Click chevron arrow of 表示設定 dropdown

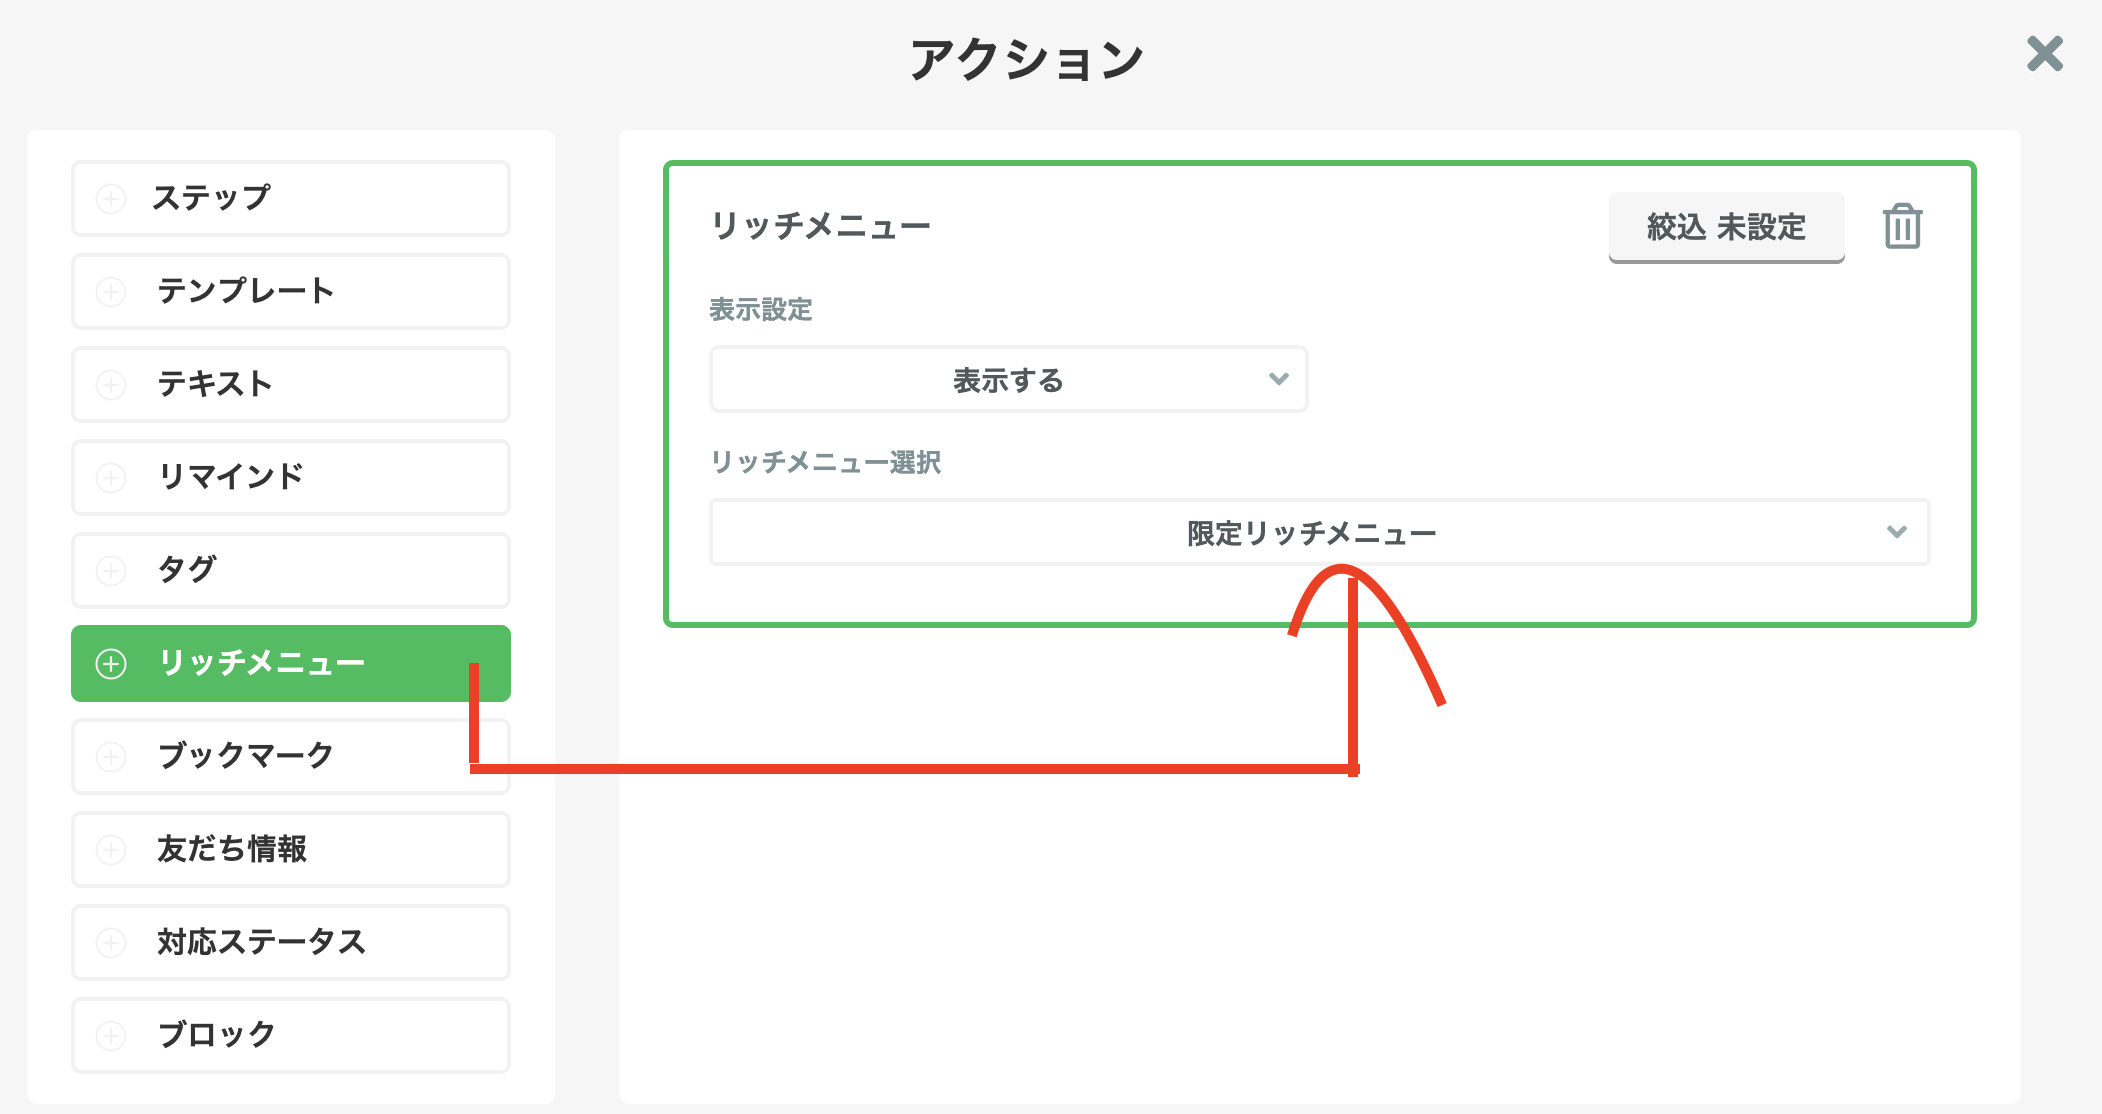(x=1278, y=379)
